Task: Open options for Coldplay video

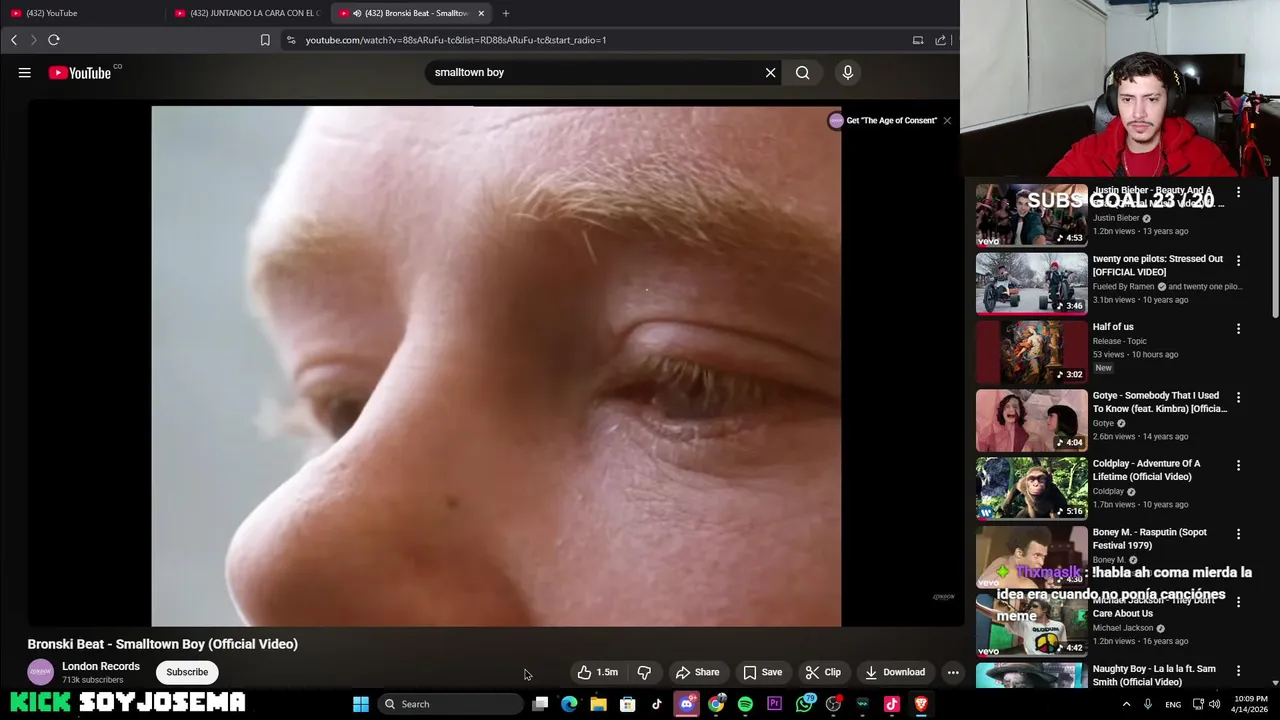Action: coord(1238,465)
